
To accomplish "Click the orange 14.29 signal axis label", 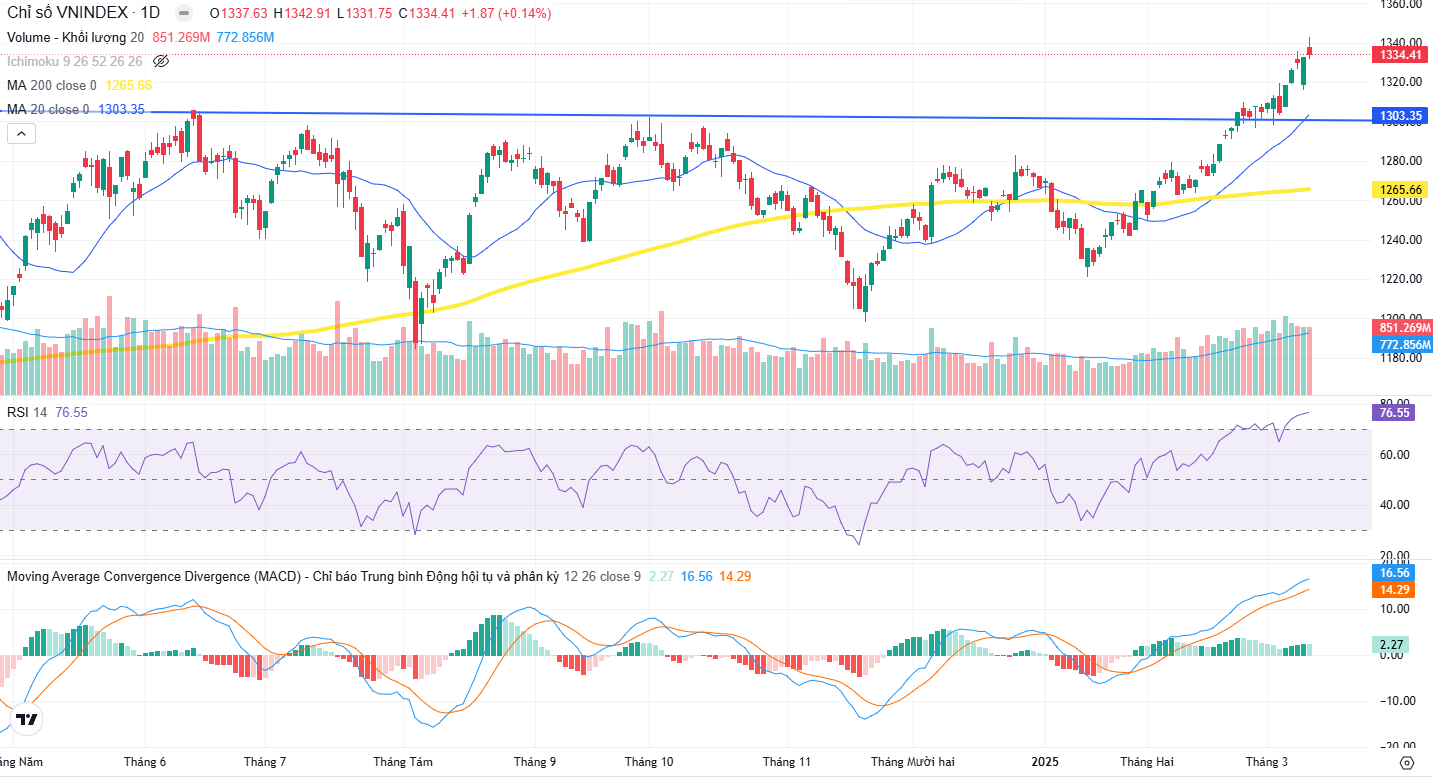I will 1394,590.
